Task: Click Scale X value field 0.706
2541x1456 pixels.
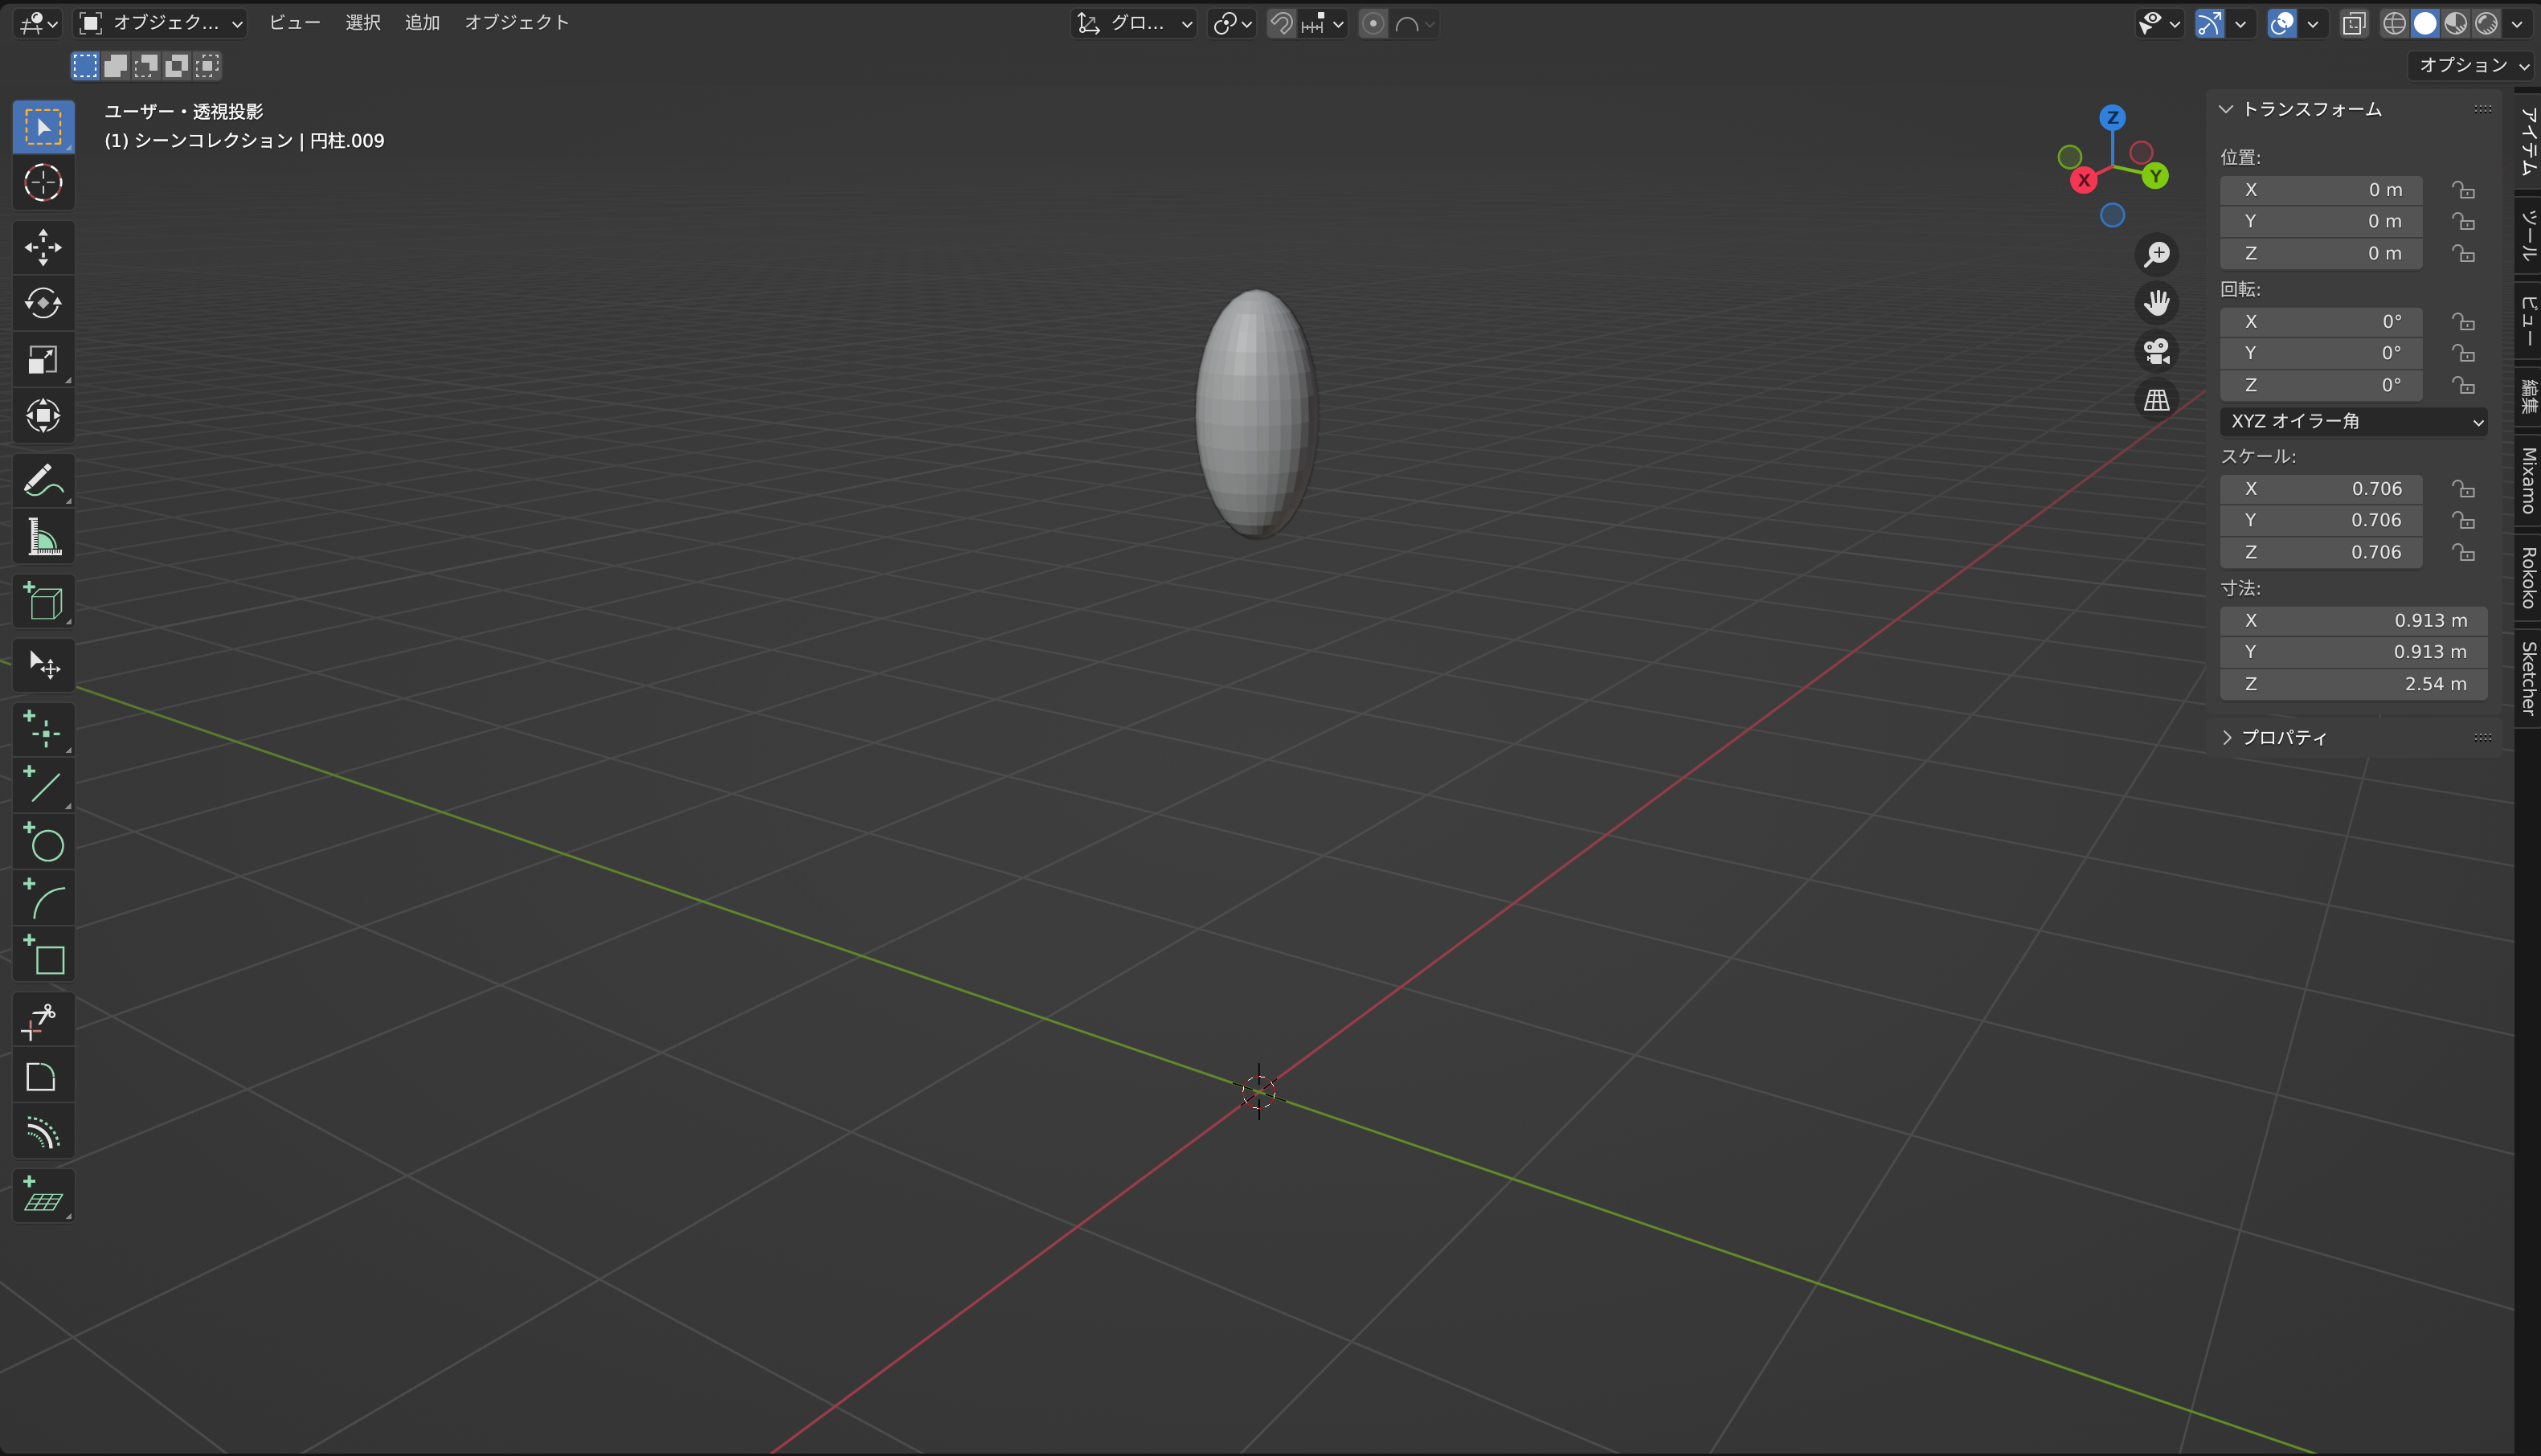Action: click(x=2321, y=488)
